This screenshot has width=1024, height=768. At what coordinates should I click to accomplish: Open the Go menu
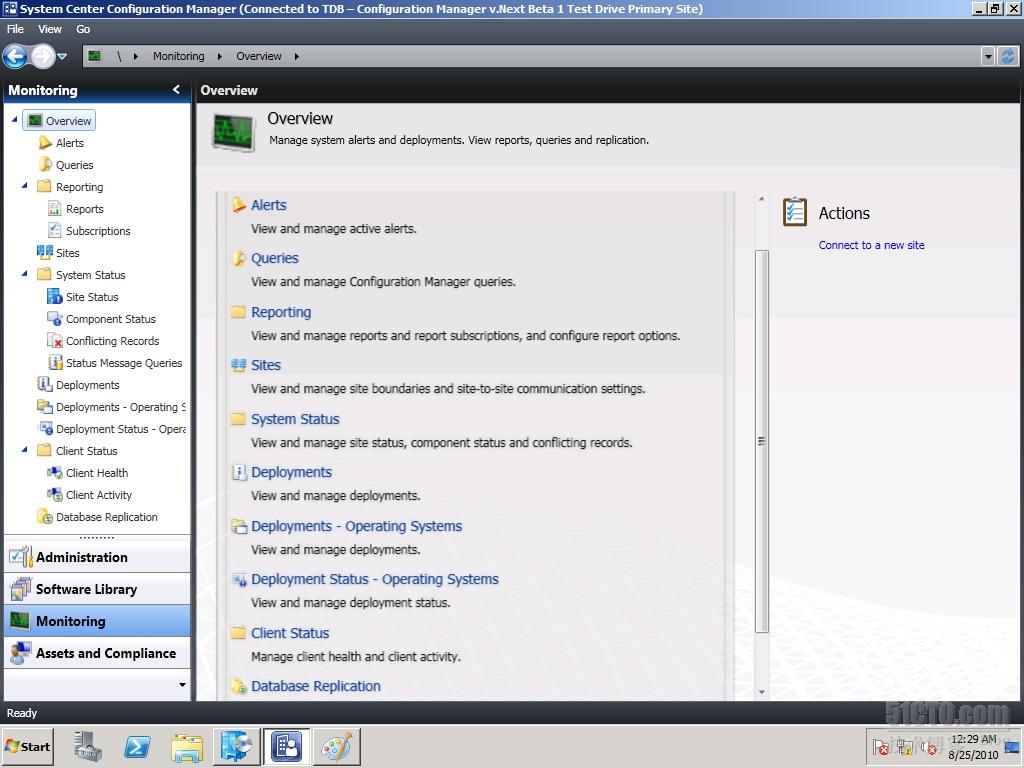(x=83, y=29)
